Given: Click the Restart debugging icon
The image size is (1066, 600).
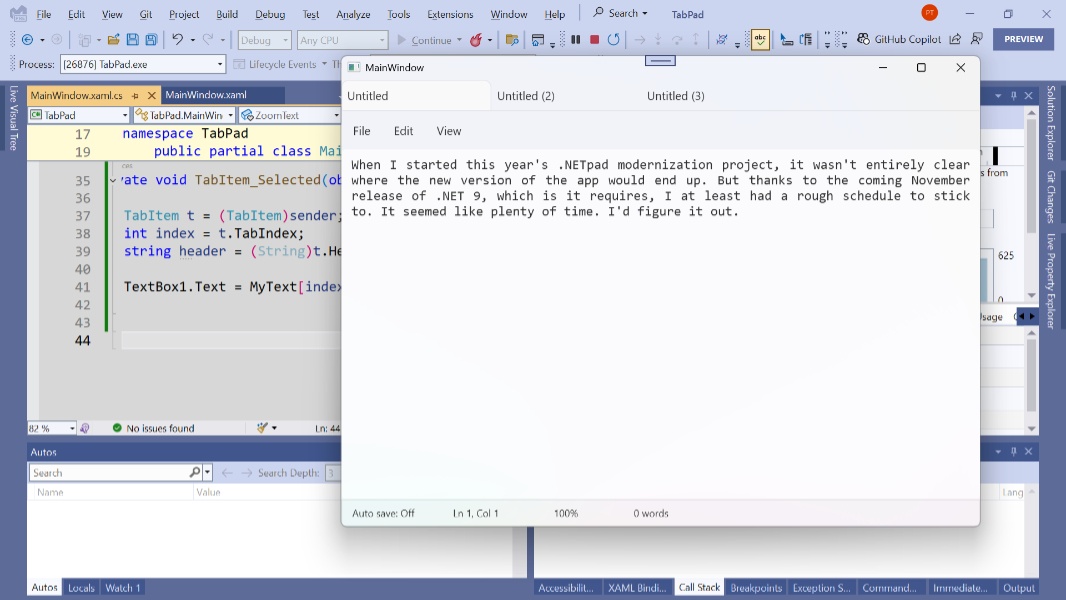Looking at the screenshot, I should 613,41.
